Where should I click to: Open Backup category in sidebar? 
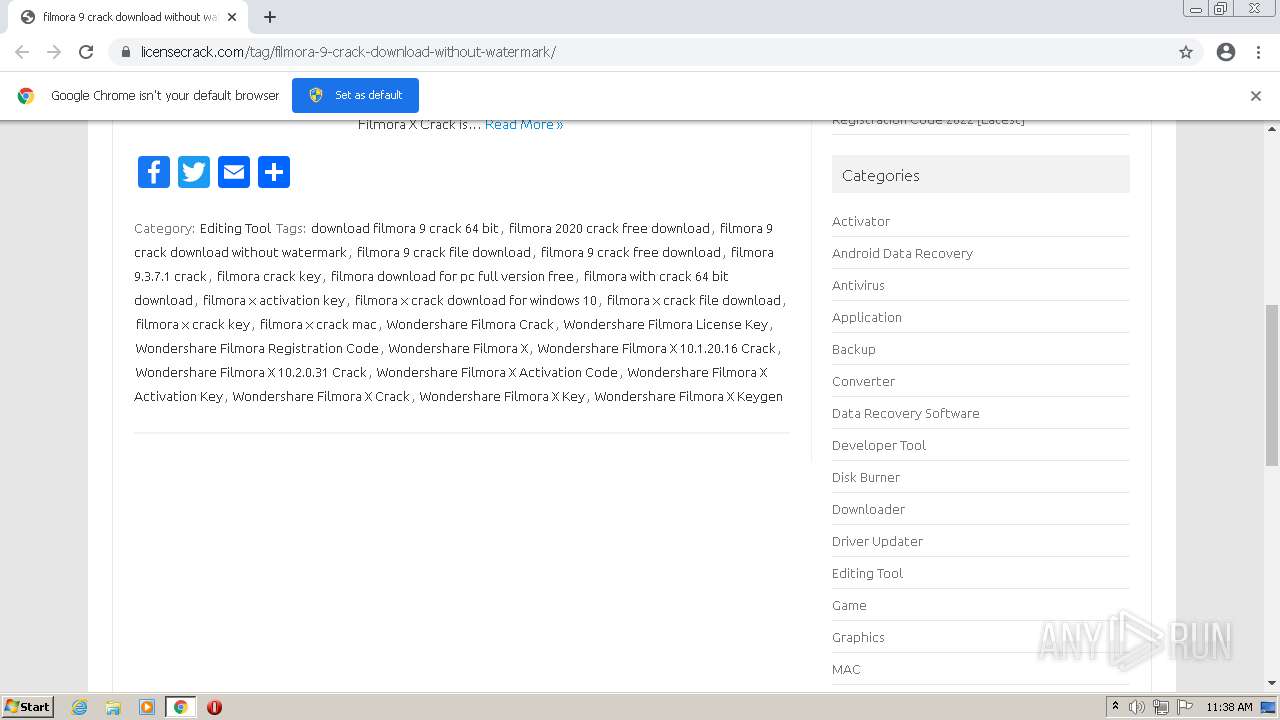pos(854,349)
